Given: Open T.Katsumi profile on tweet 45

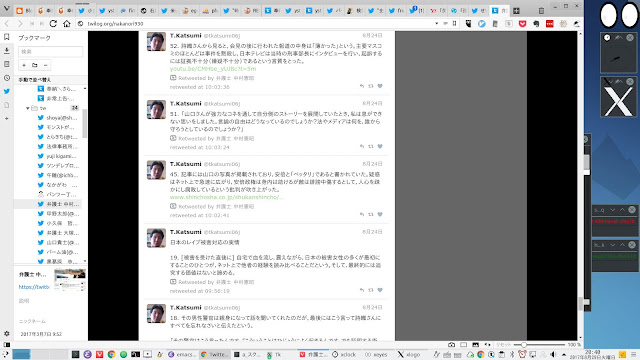Looking at the screenshot, I should (185, 164).
